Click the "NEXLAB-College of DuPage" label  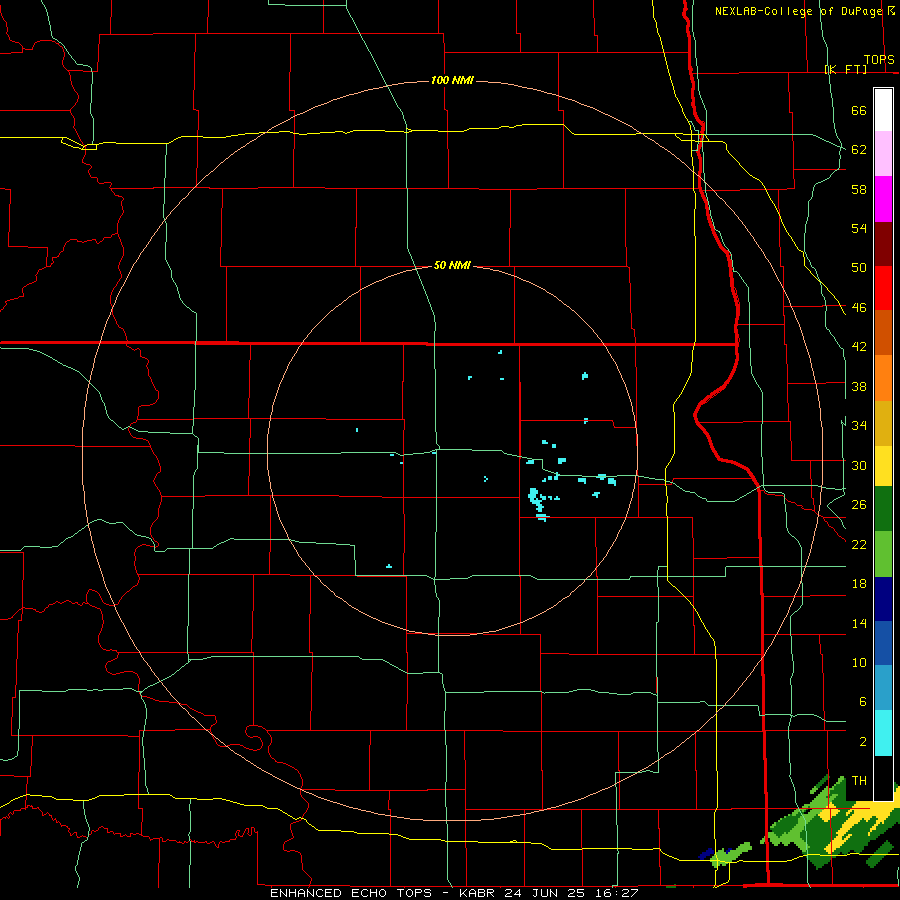pos(800,11)
